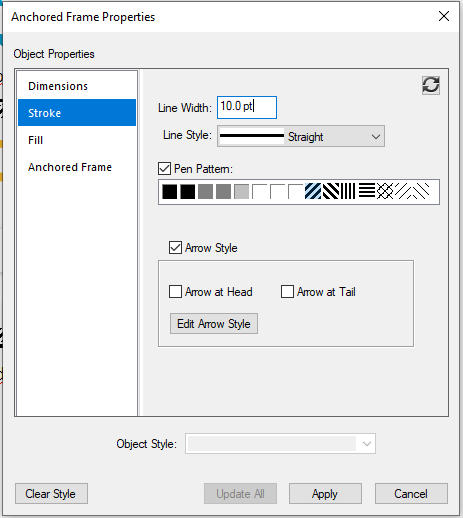Click the Apply button
This screenshot has width=463, height=518.
pyautogui.click(x=325, y=494)
